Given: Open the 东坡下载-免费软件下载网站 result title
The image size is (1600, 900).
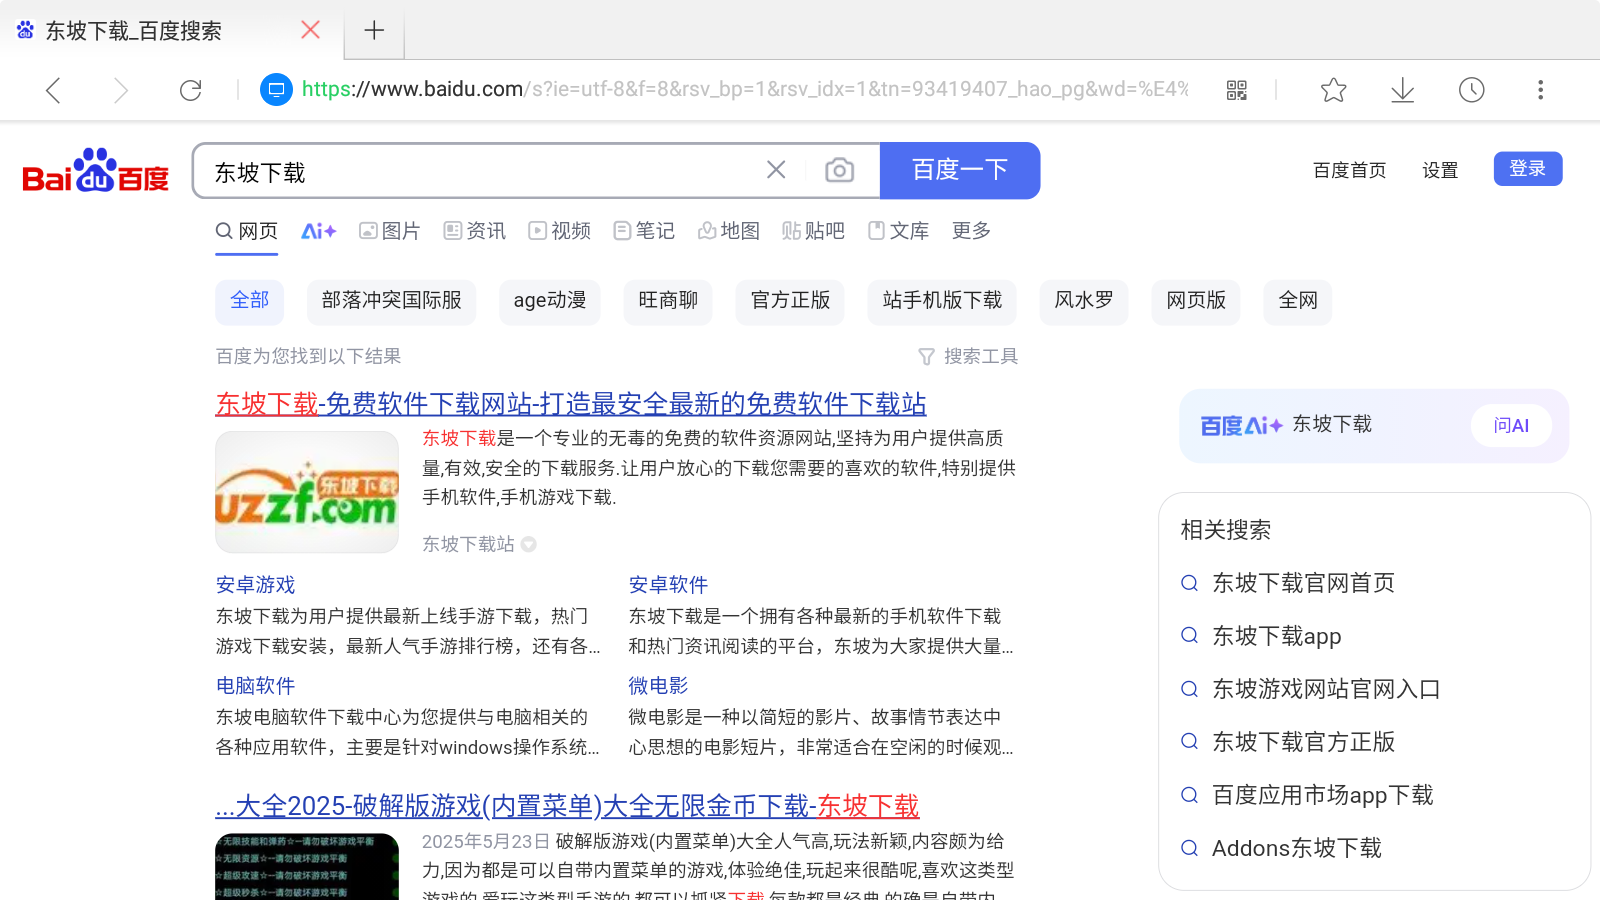Looking at the screenshot, I should 571,404.
